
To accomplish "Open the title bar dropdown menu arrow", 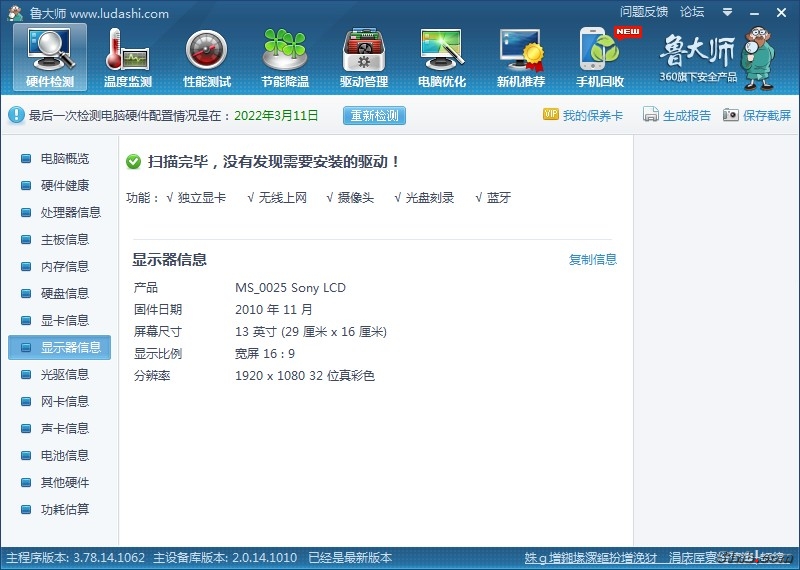I will click(725, 12).
